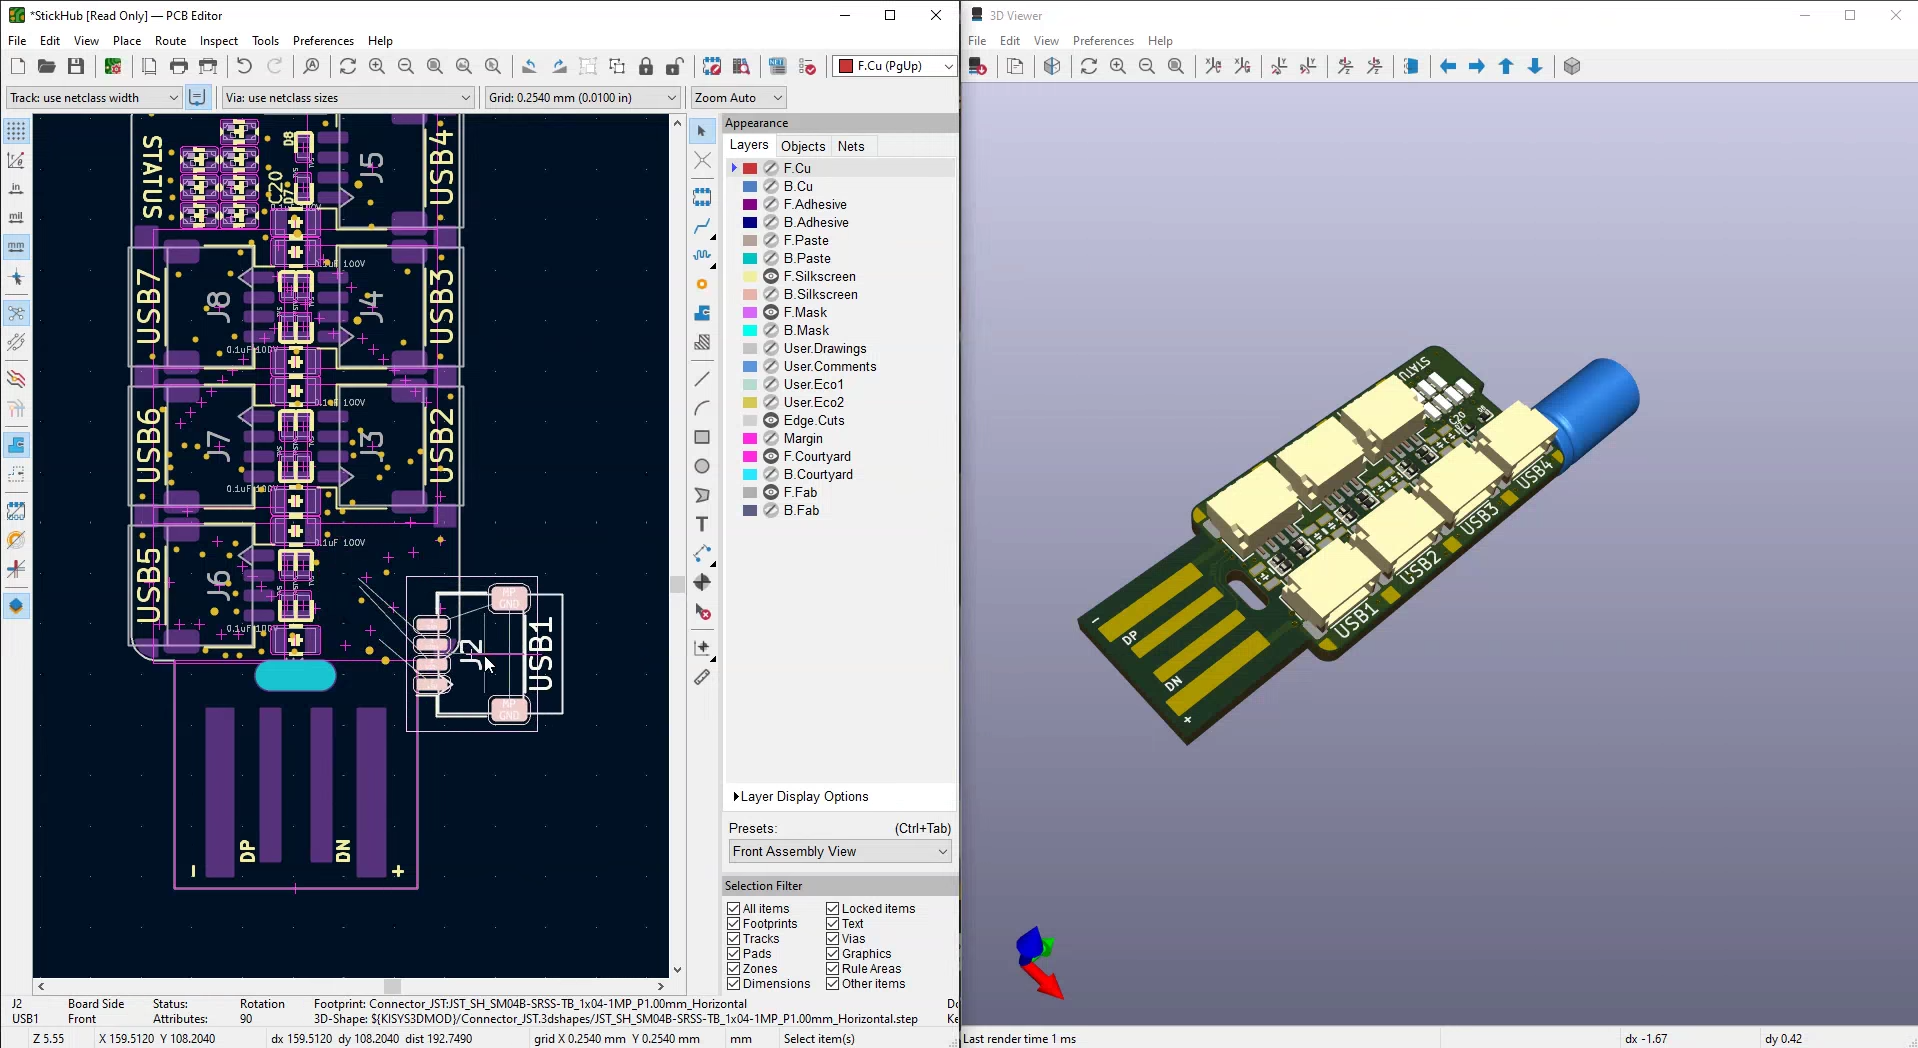Switch to the Objects tab
Viewport: 1918px width, 1048px height.
pyautogui.click(x=803, y=146)
